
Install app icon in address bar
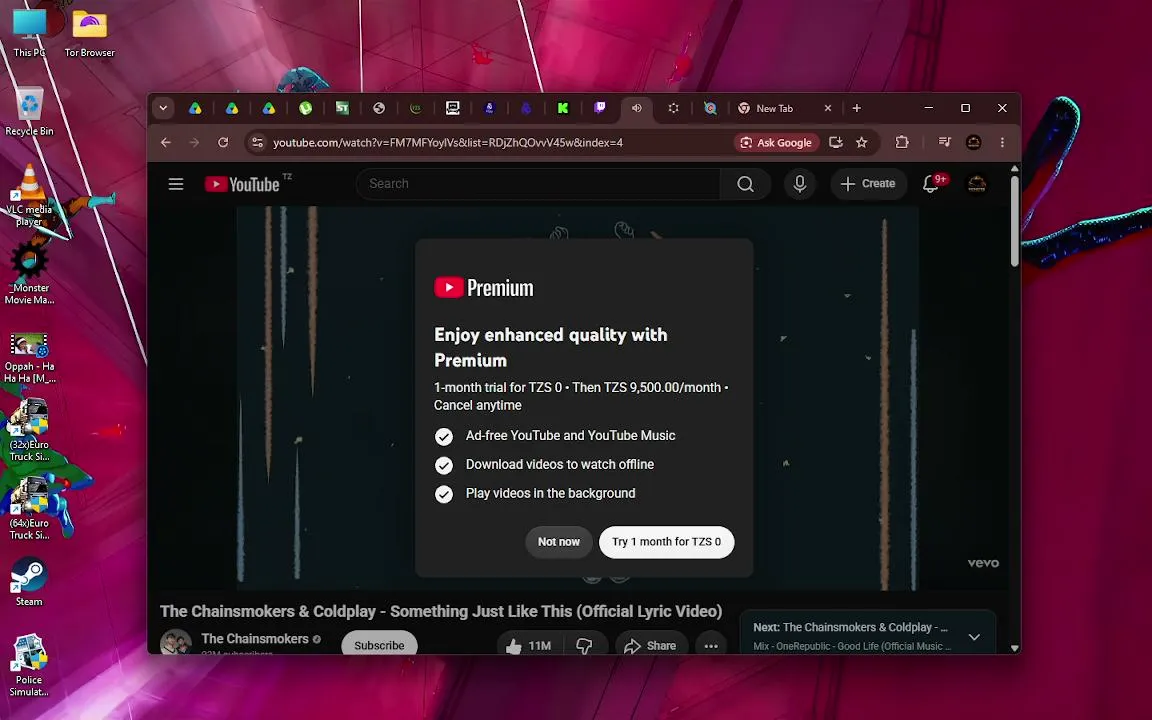[x=835, y=143]
